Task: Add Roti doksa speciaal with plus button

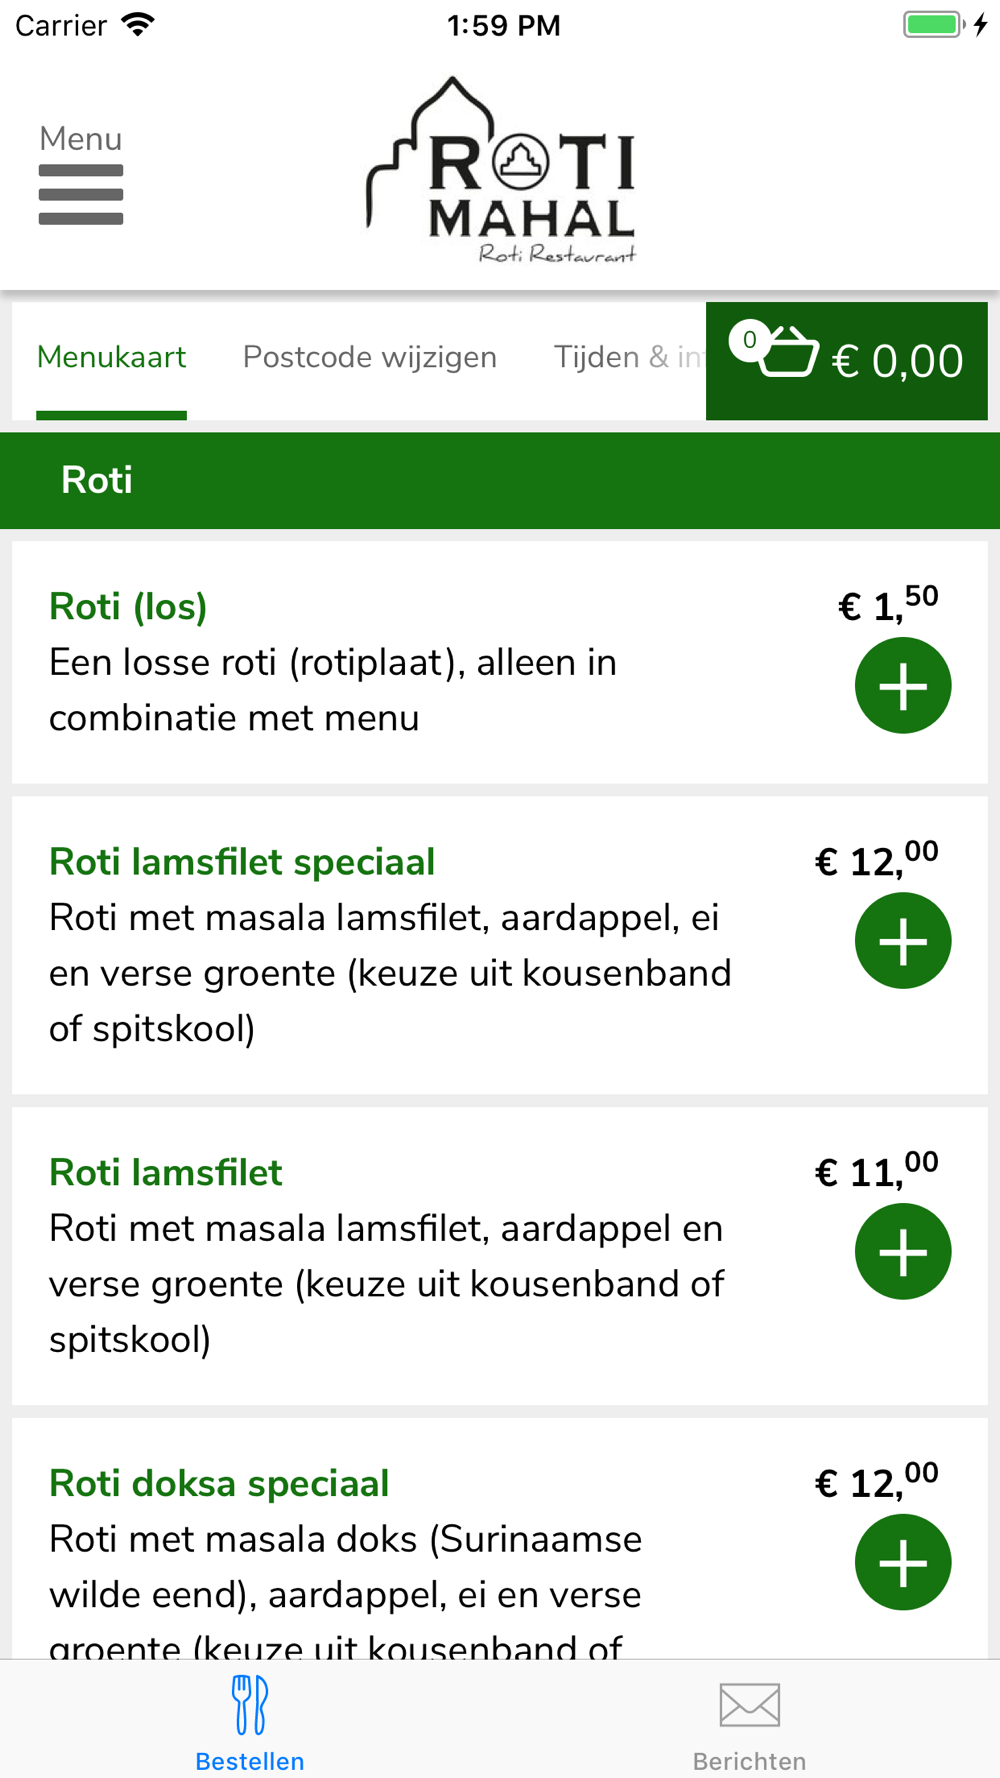Action: (903, 1563)
